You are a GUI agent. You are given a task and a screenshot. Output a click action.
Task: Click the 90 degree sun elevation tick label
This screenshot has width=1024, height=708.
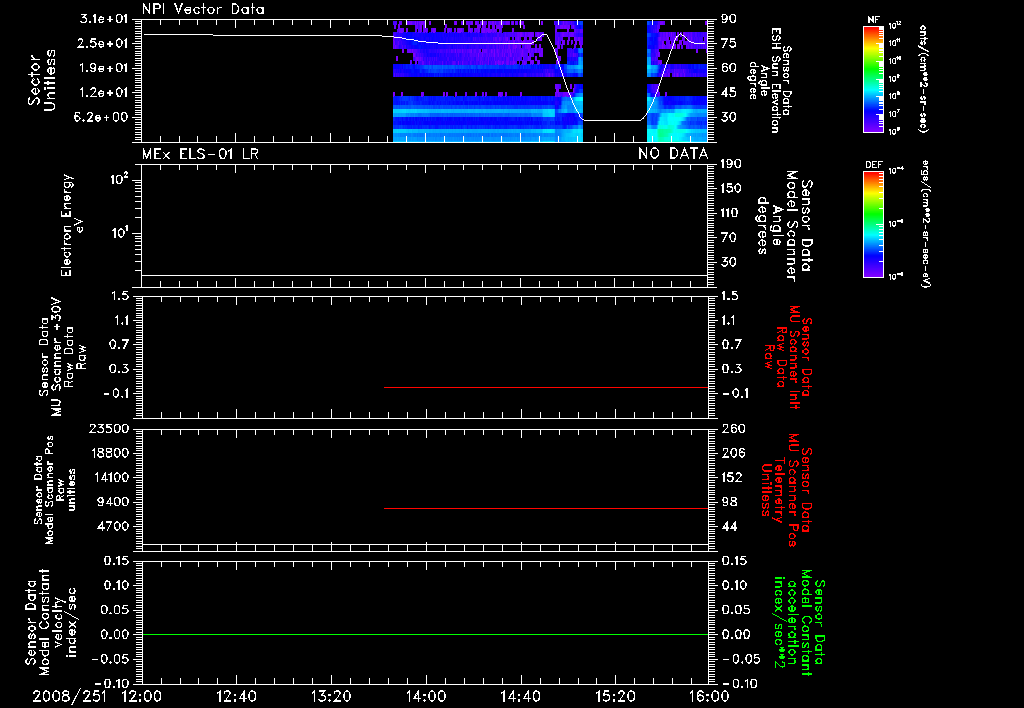point(728,19)
